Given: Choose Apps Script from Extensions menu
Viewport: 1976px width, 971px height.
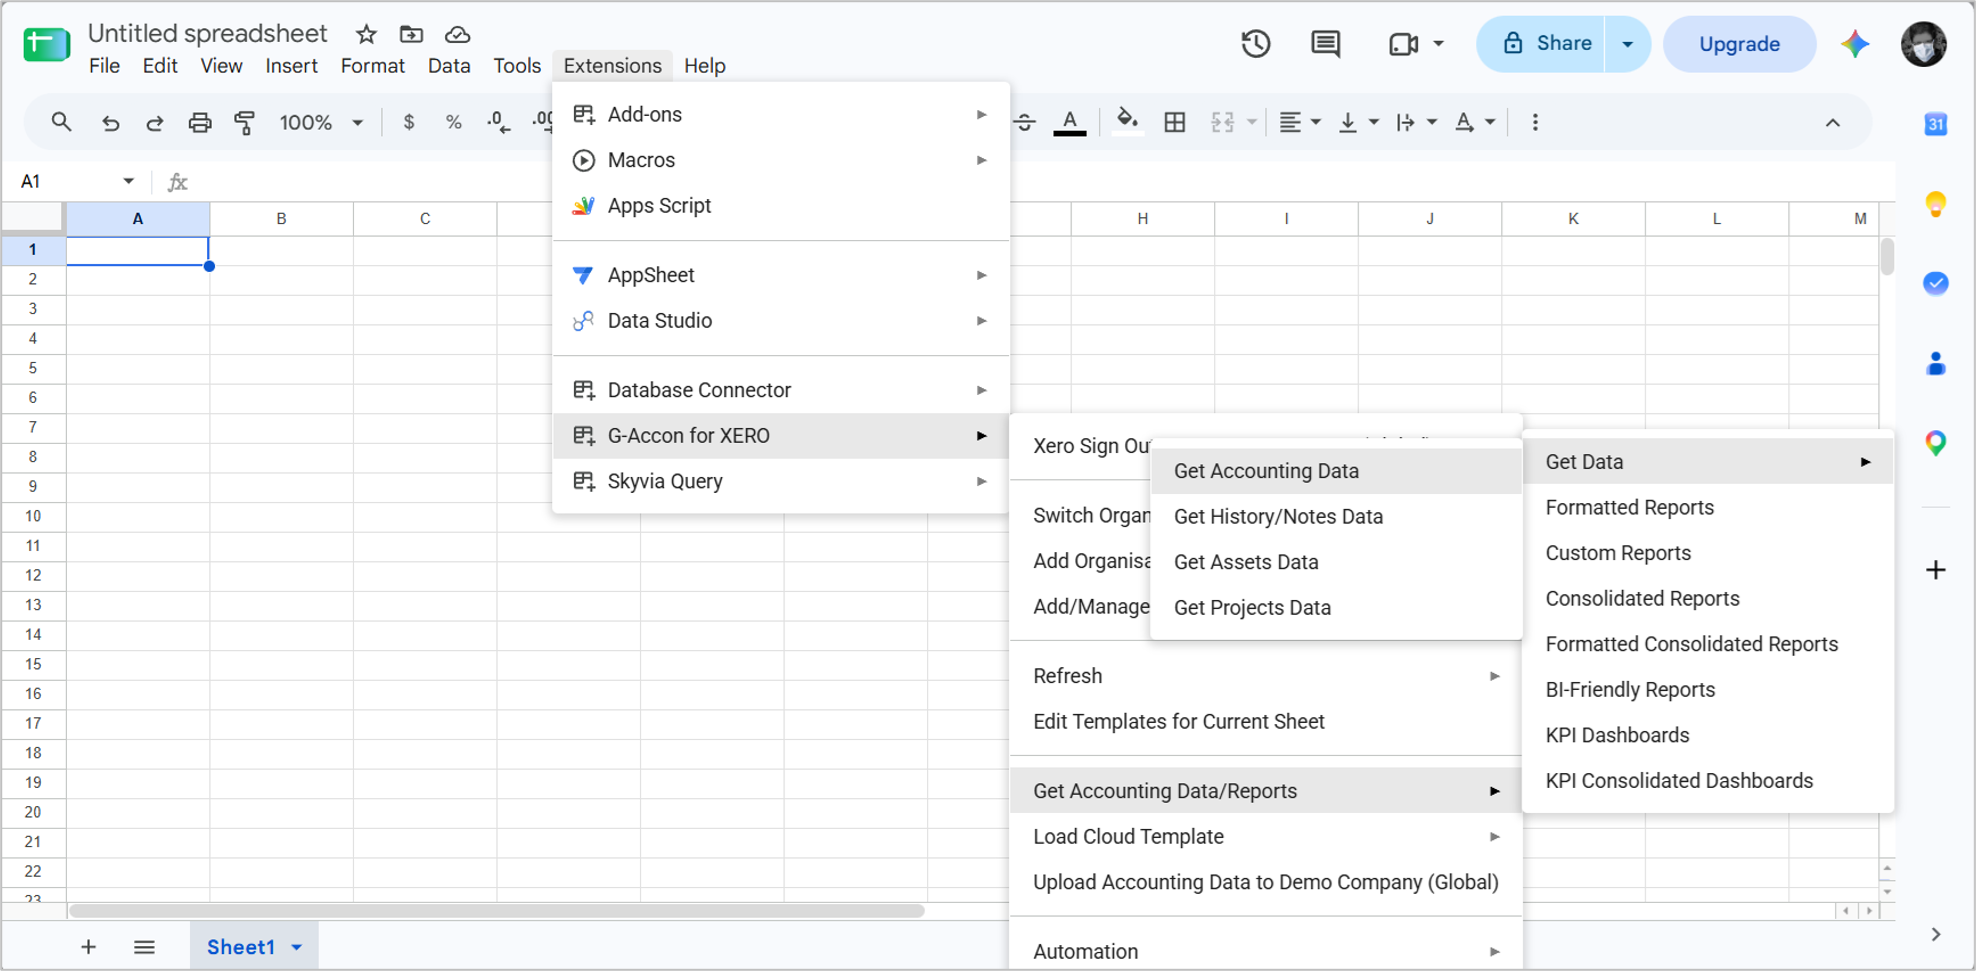Looking at the screenshot, I should click(x=781, y=206).
